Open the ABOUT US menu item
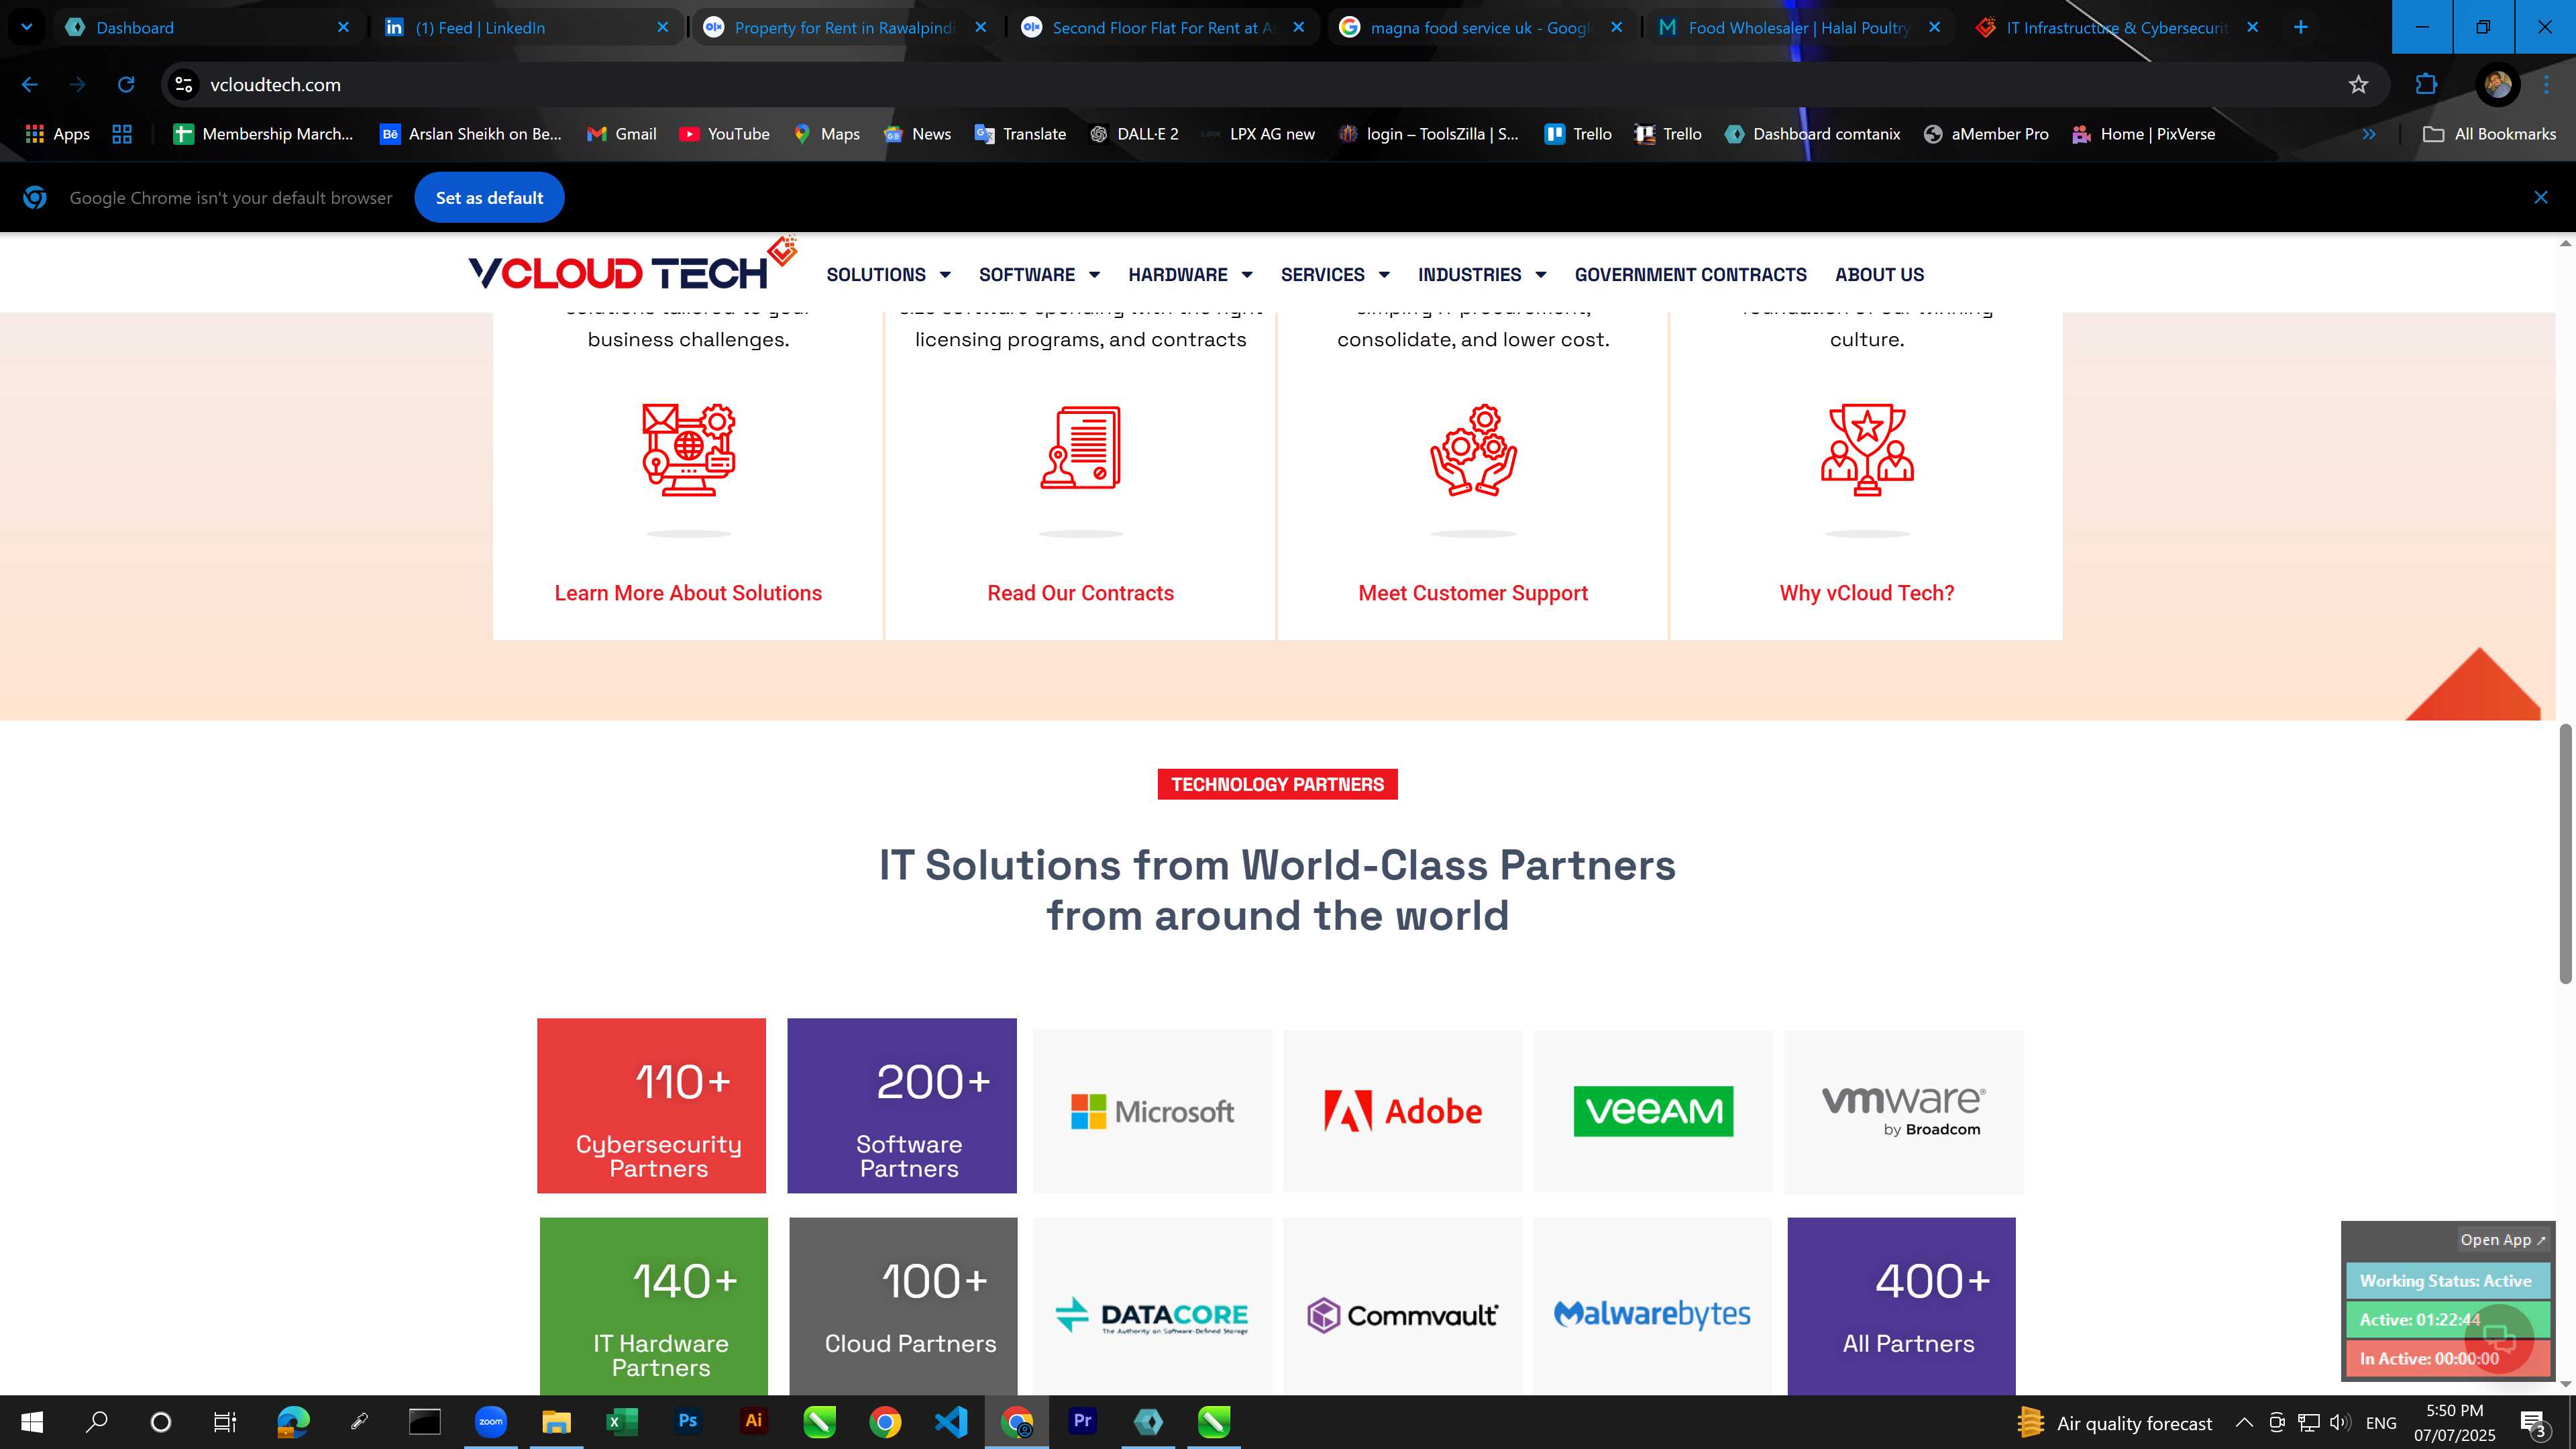 click(x=1879, y=275)
